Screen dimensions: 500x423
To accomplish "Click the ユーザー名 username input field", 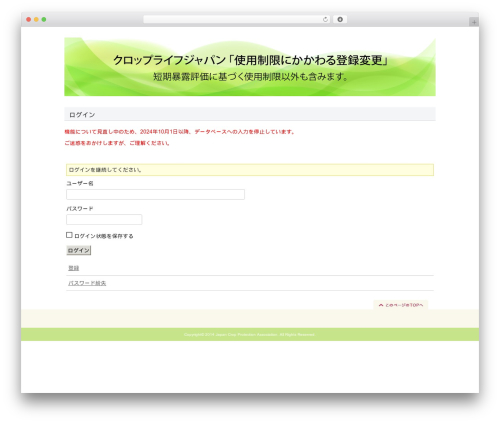I will pos(155,194).
